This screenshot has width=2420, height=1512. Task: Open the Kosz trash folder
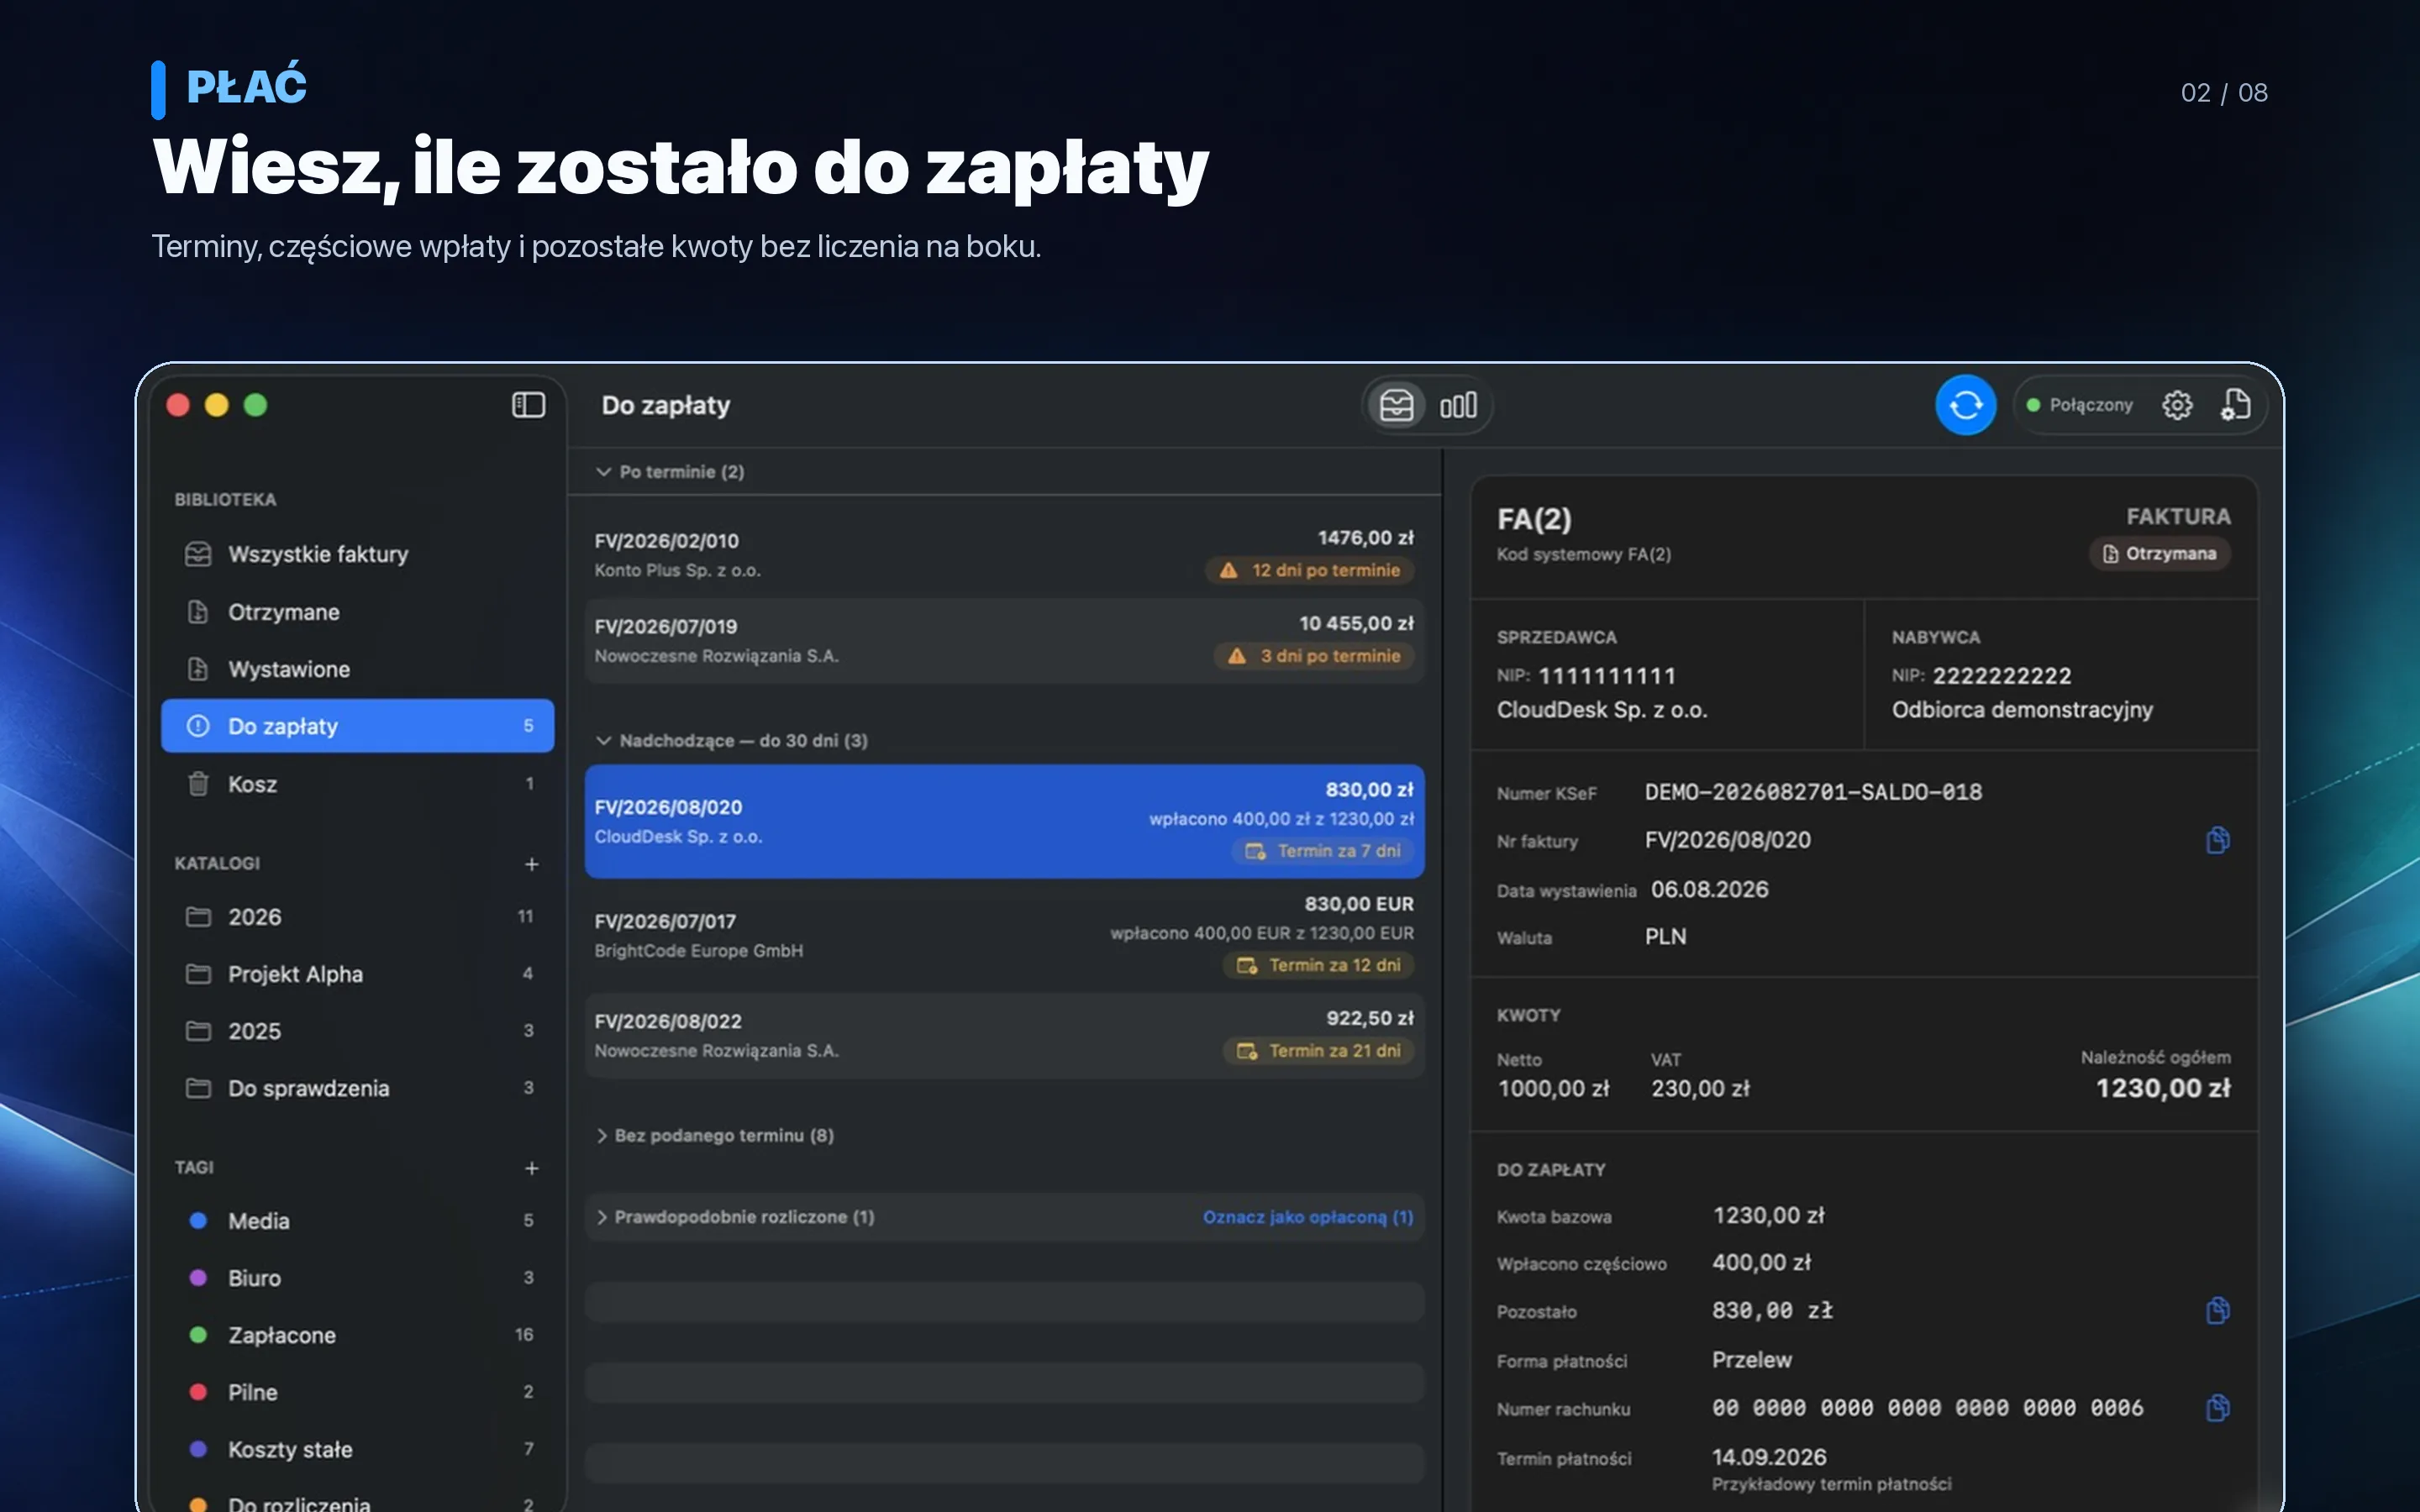click(357, 784)
